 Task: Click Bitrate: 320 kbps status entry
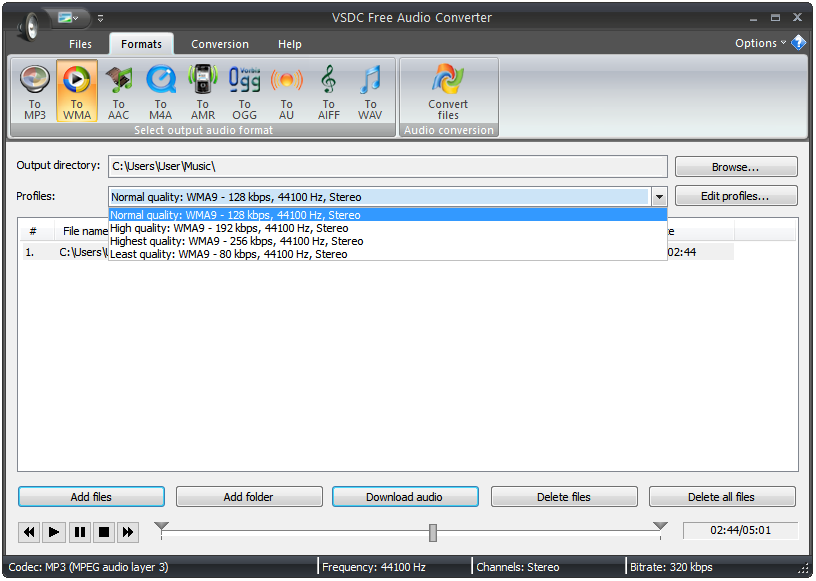point(671,567)
